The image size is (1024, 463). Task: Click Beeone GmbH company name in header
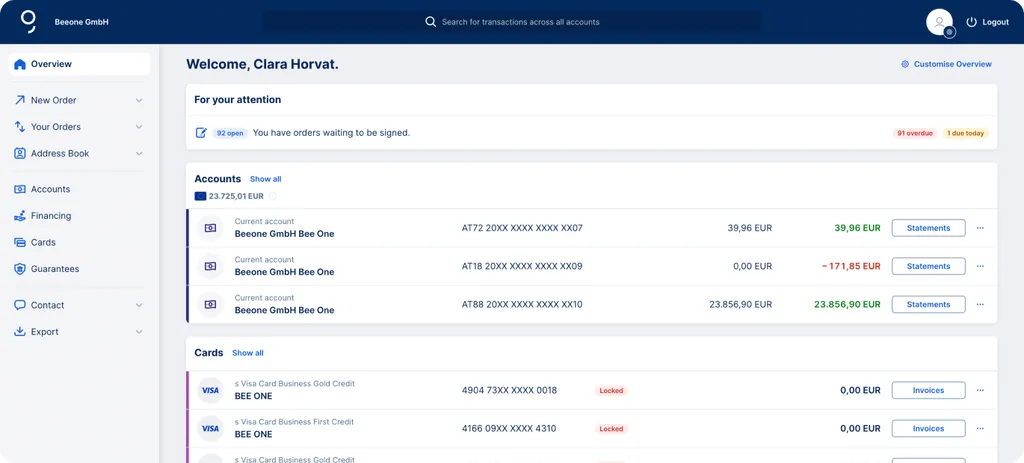tap(82, 22)
